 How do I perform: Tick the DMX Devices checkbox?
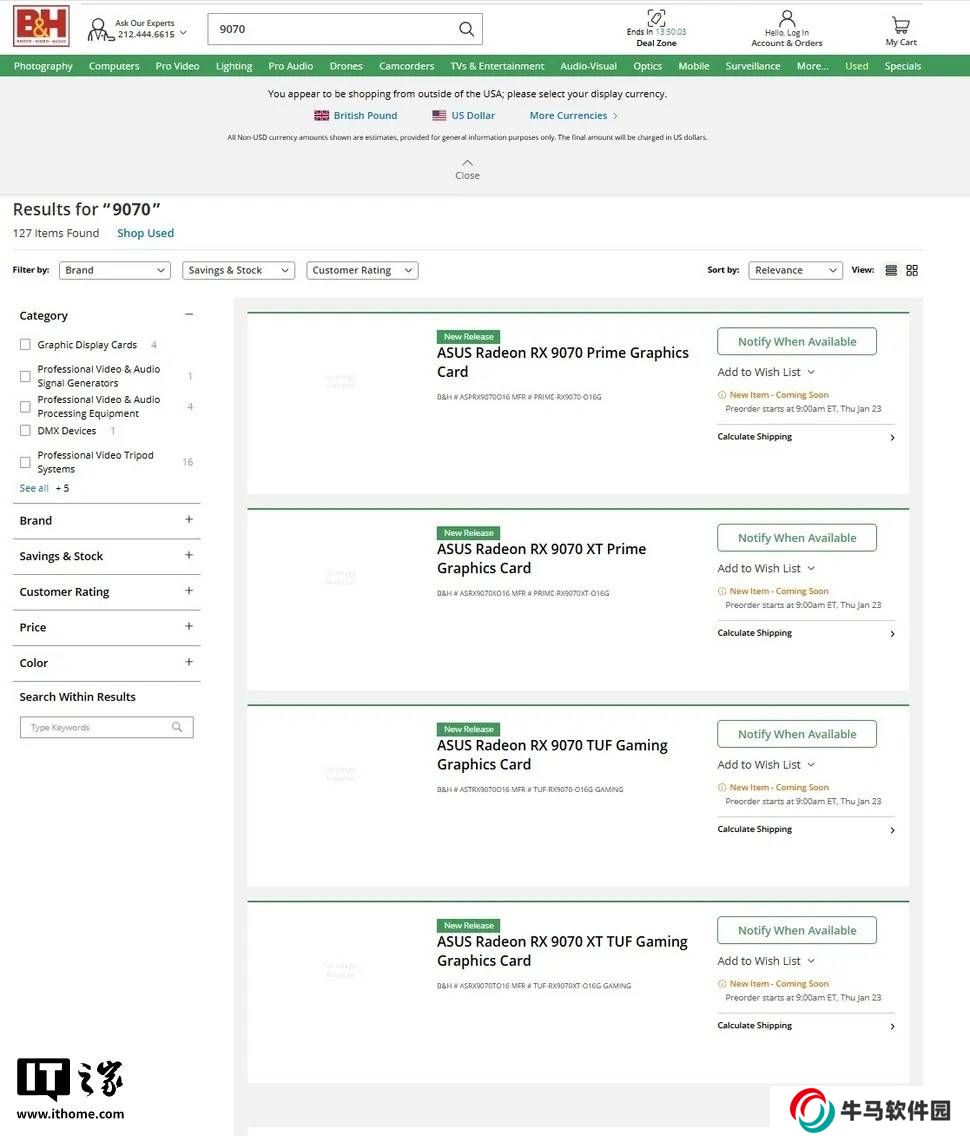point(26,431)
